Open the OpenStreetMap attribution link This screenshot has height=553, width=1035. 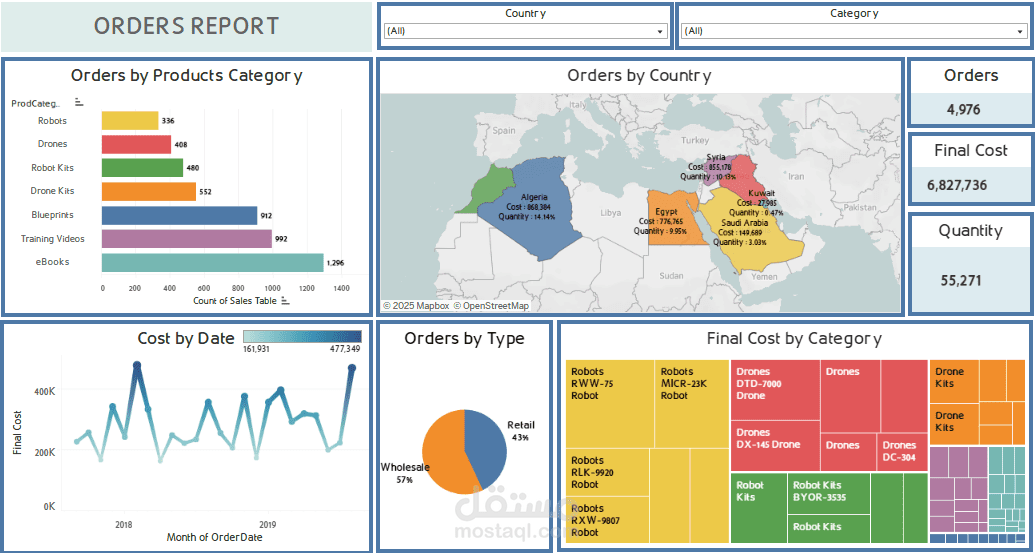(491, 306)
